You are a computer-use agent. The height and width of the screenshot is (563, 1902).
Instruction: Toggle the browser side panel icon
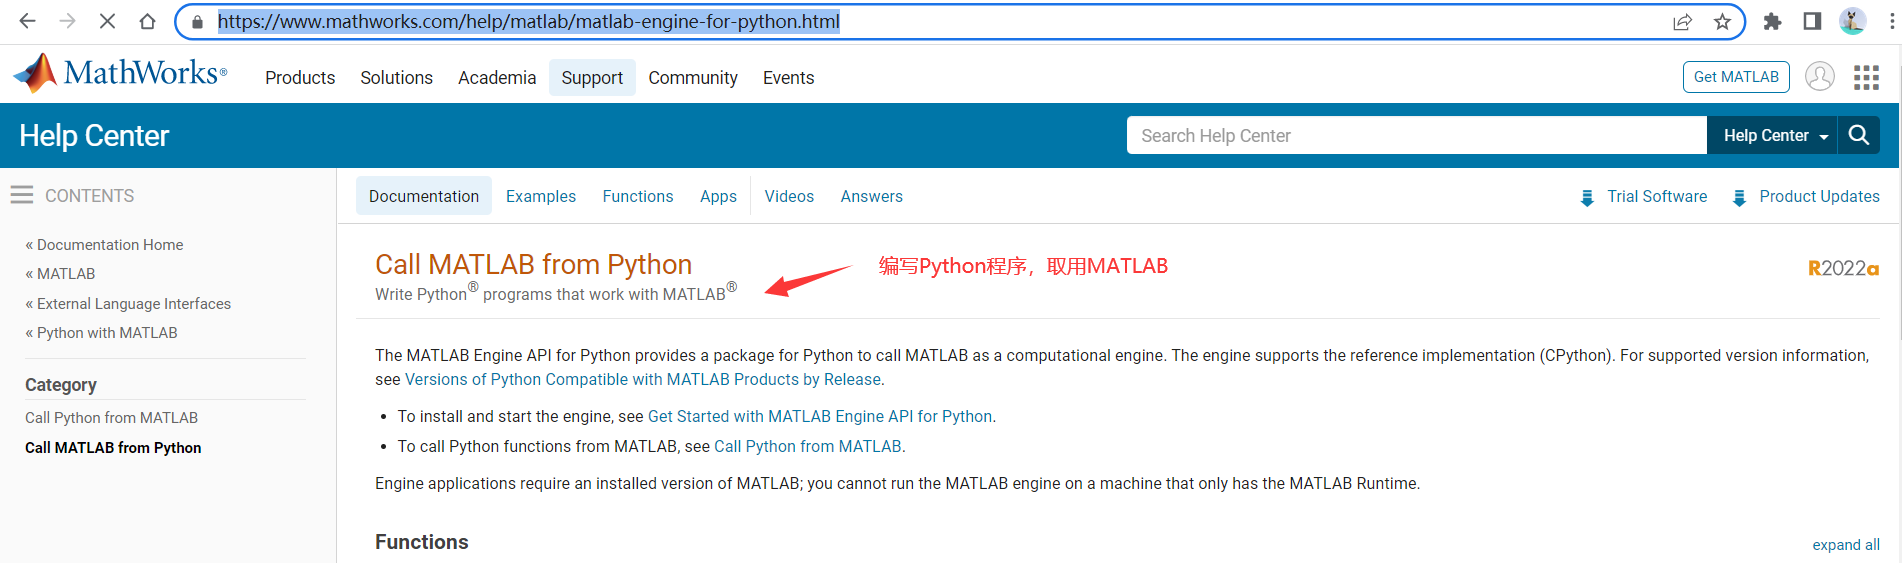click(1812, 21)
